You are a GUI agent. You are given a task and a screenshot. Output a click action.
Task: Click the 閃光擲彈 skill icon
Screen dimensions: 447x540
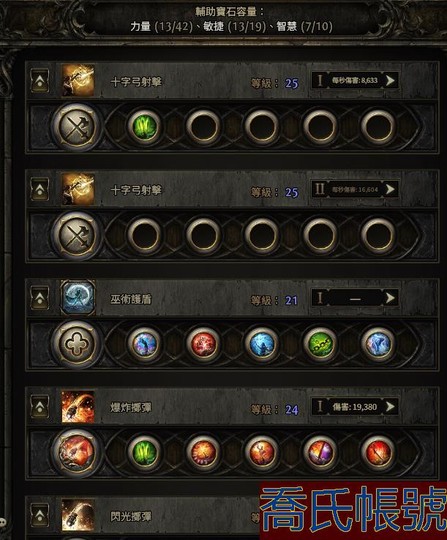tap(78, 515)
